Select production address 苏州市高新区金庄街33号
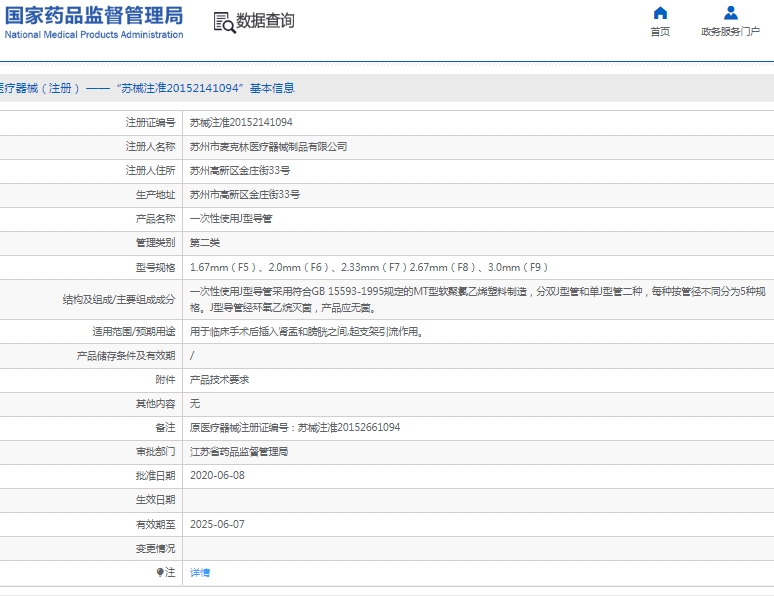 (x=245, y=195)
